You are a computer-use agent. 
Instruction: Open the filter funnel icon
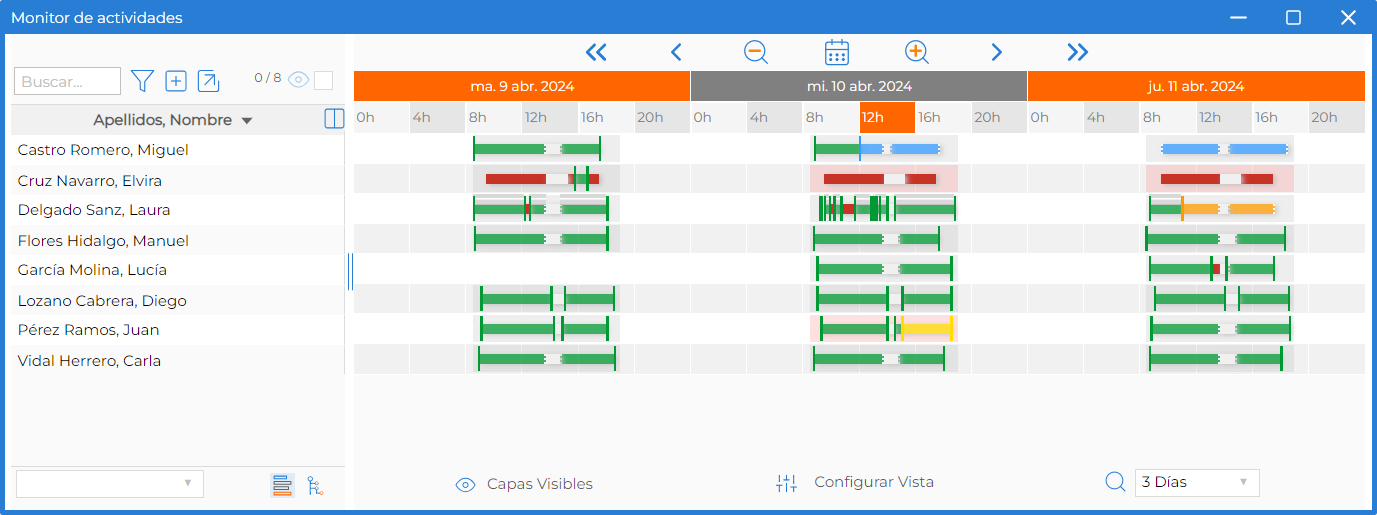coord(143,81)
